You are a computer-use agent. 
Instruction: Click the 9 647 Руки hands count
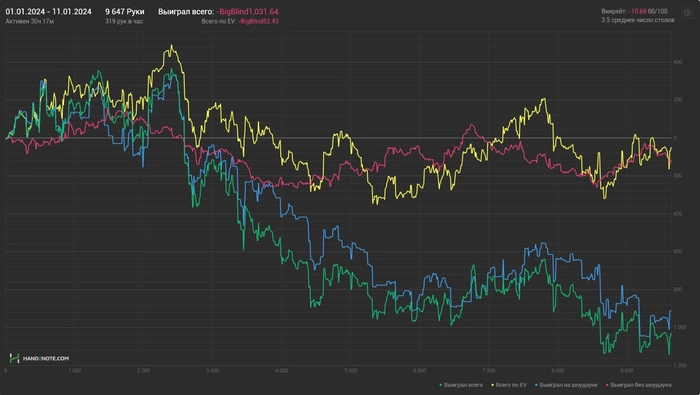[x=125, y=12]
